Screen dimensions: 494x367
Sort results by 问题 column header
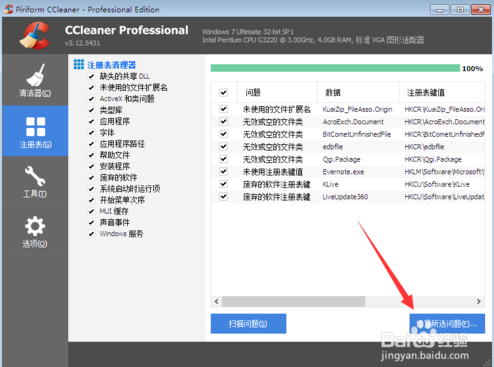click(277, 92)
